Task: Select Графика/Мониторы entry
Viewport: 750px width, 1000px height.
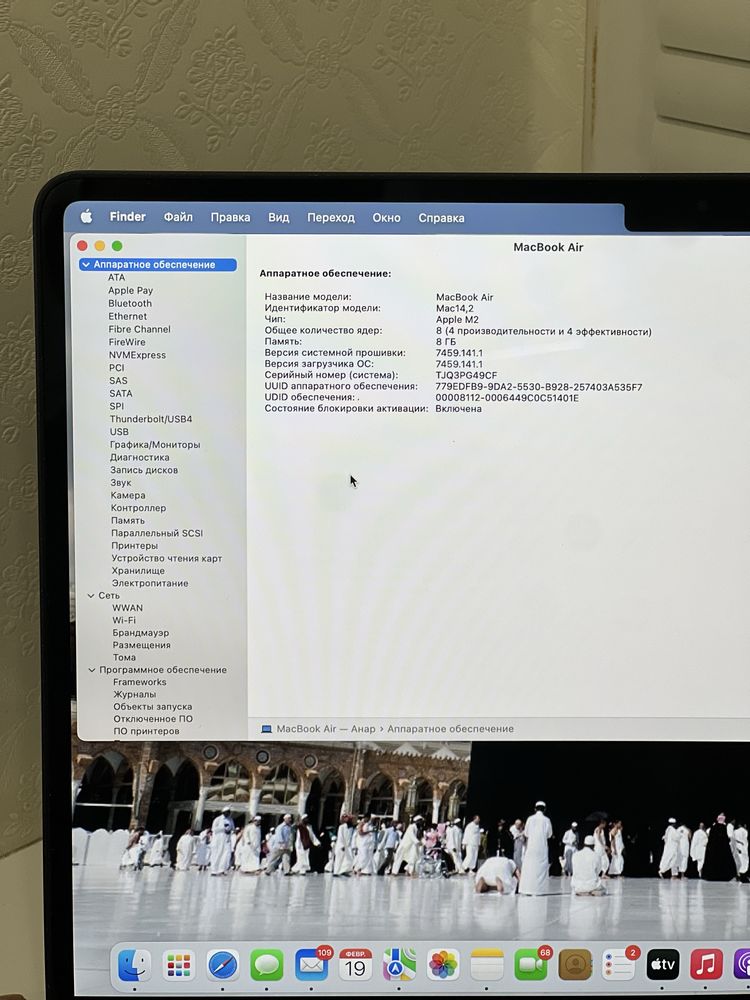Action: [155, 445]
